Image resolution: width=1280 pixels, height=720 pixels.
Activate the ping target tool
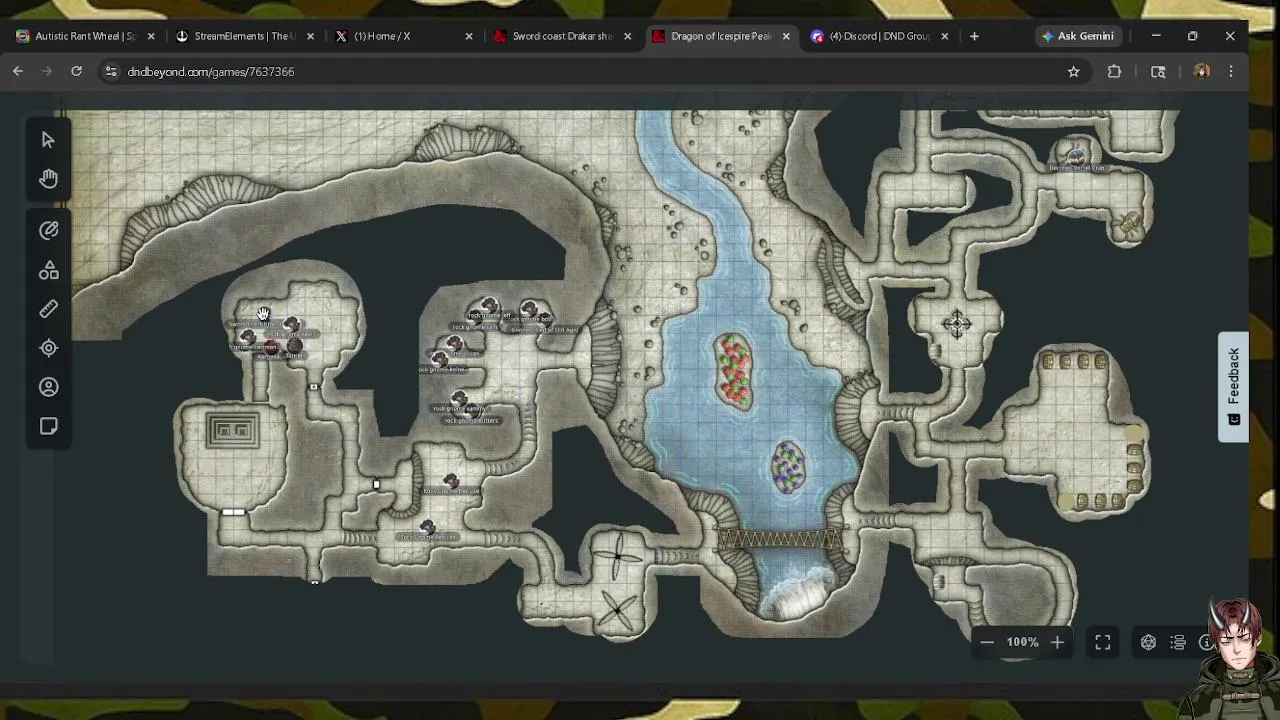pyautogui.click(x=48, y=348)
